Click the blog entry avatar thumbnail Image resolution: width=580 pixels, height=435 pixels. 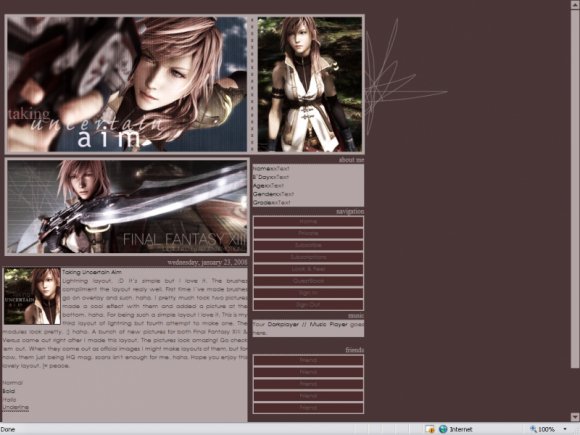(32, 296)
